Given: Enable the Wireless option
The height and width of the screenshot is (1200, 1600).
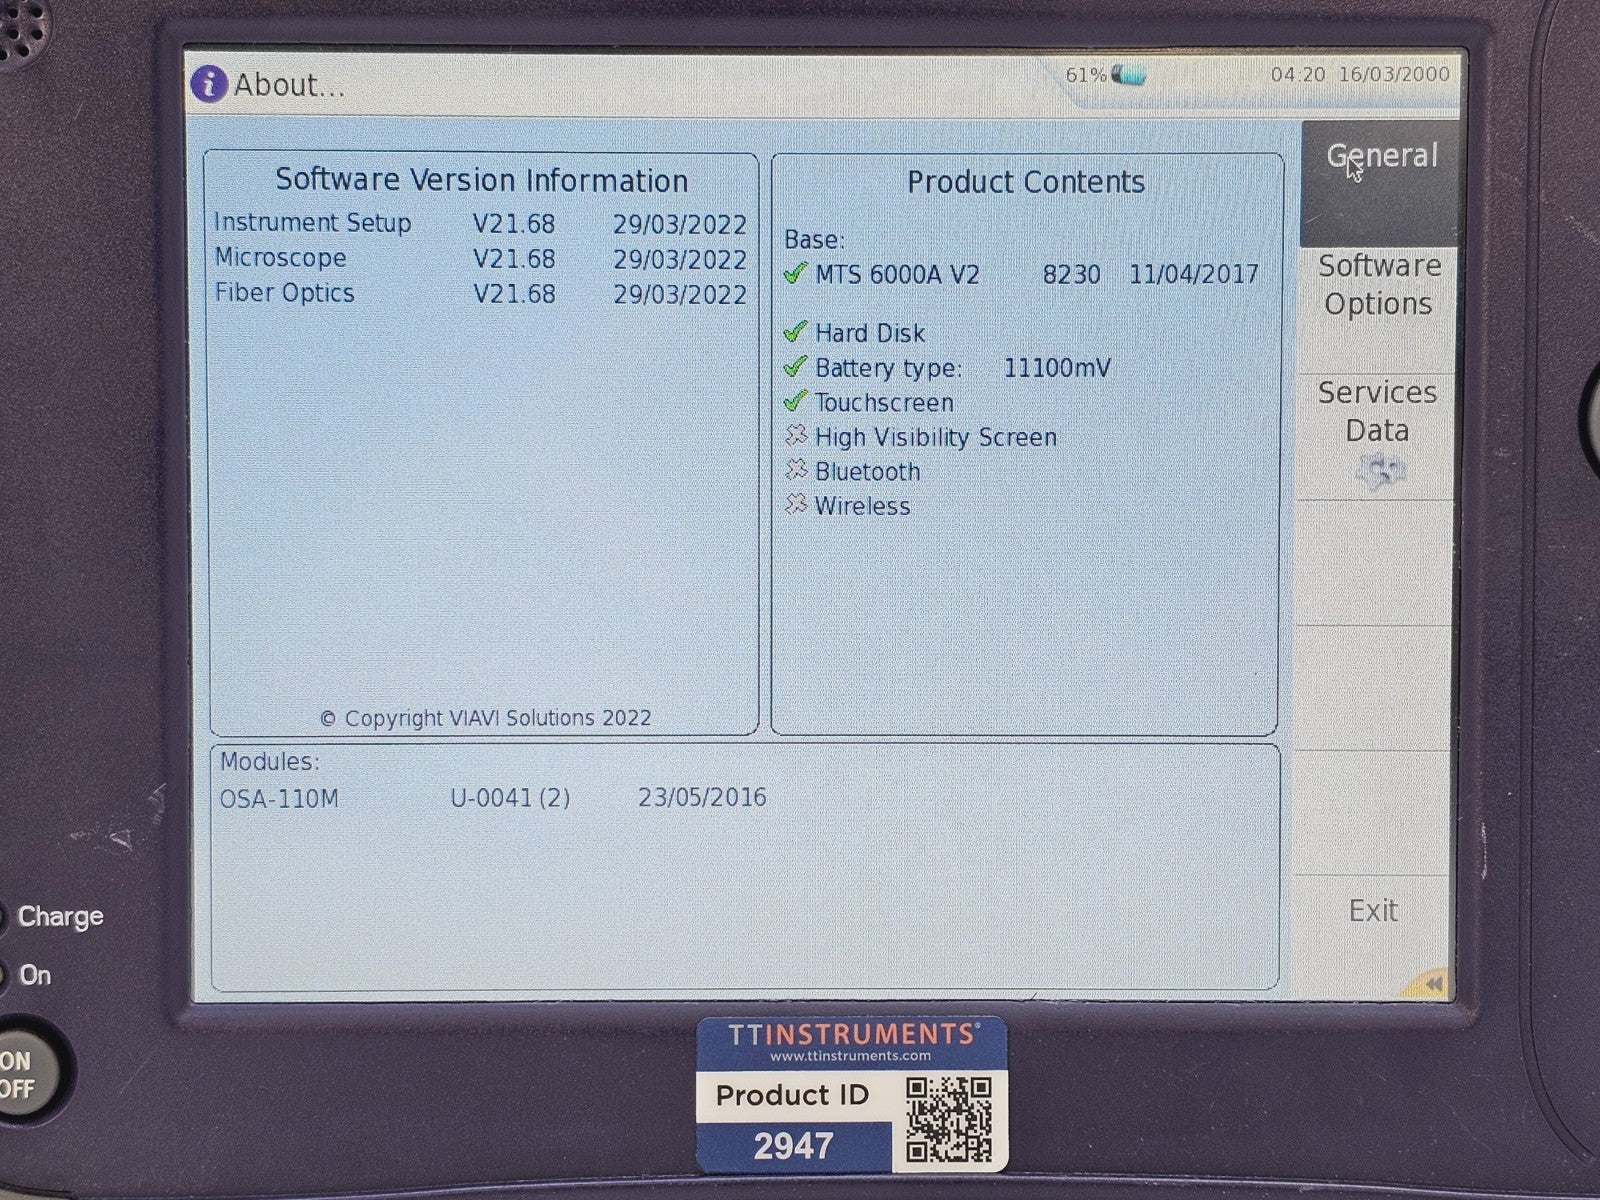Looking at the screenshot, I should pyautogui.click(x=795, y=505).
